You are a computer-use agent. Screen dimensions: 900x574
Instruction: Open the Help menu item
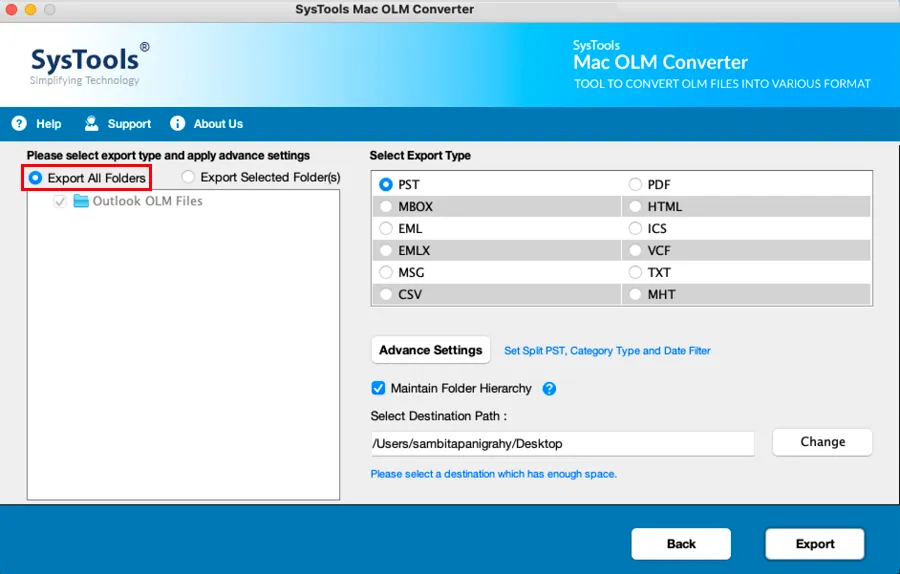click(x=37, y=123)
